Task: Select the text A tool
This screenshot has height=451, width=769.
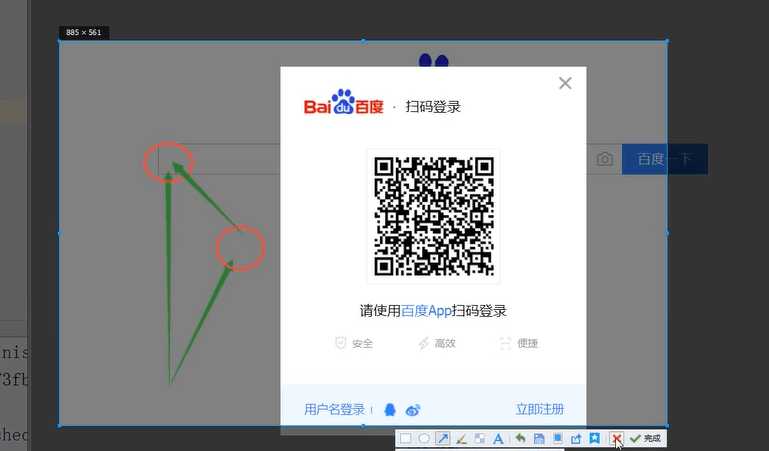Action: 498,438
